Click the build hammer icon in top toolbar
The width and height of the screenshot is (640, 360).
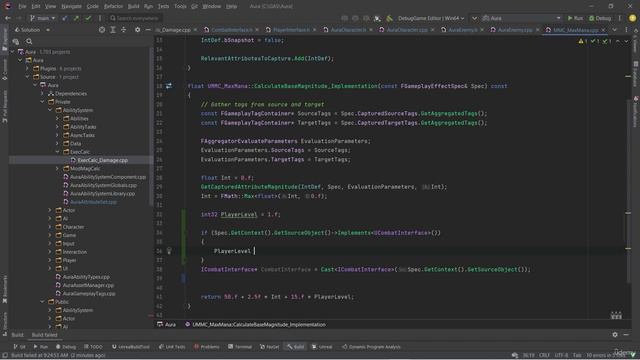389,18
